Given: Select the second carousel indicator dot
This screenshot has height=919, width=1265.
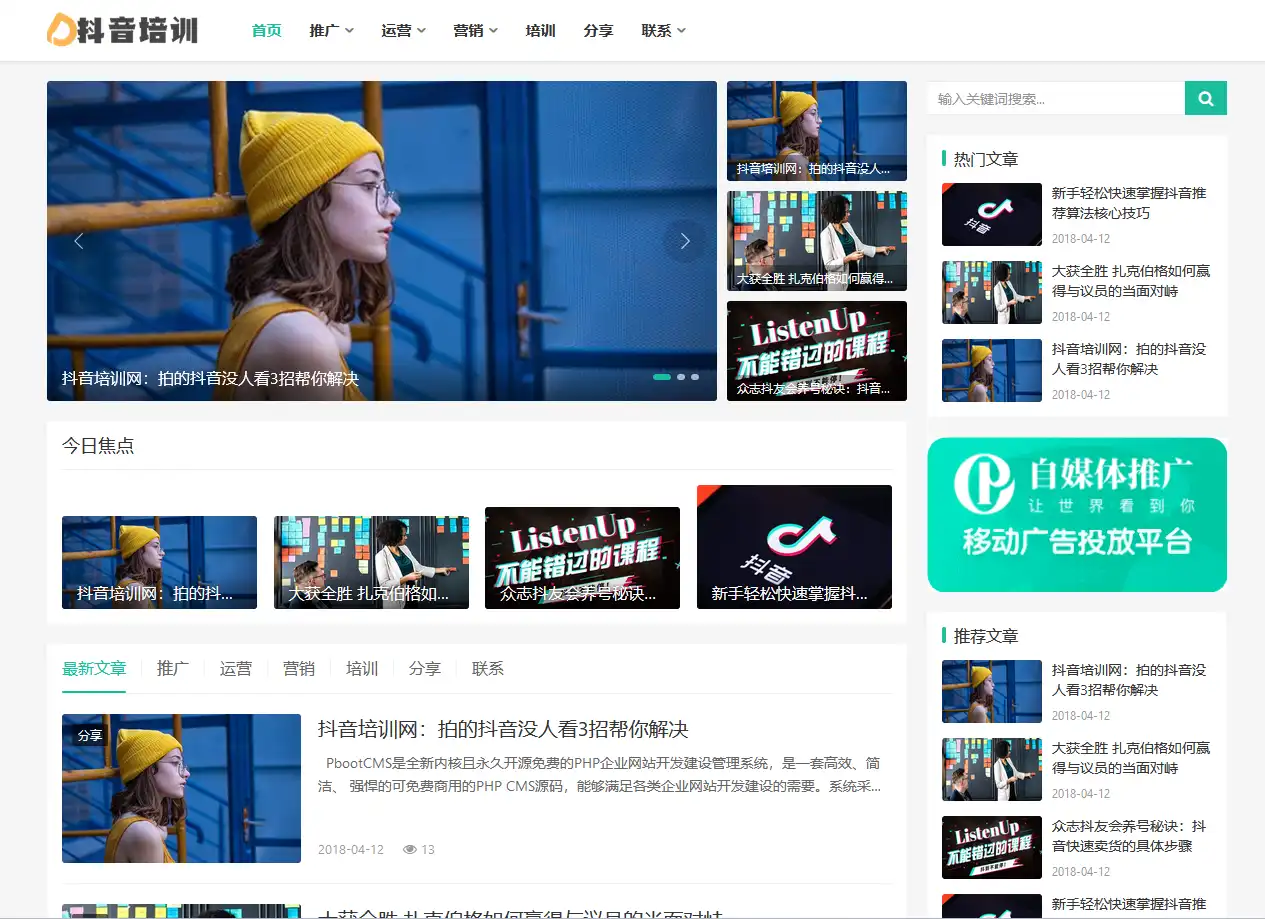Looking at the screenshot, I should tap(681, 377).
